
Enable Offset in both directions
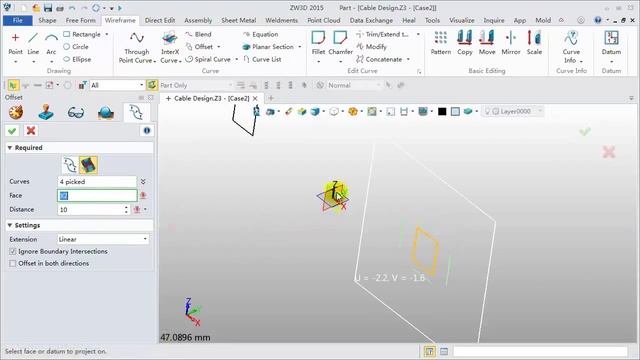pos(13,264)
